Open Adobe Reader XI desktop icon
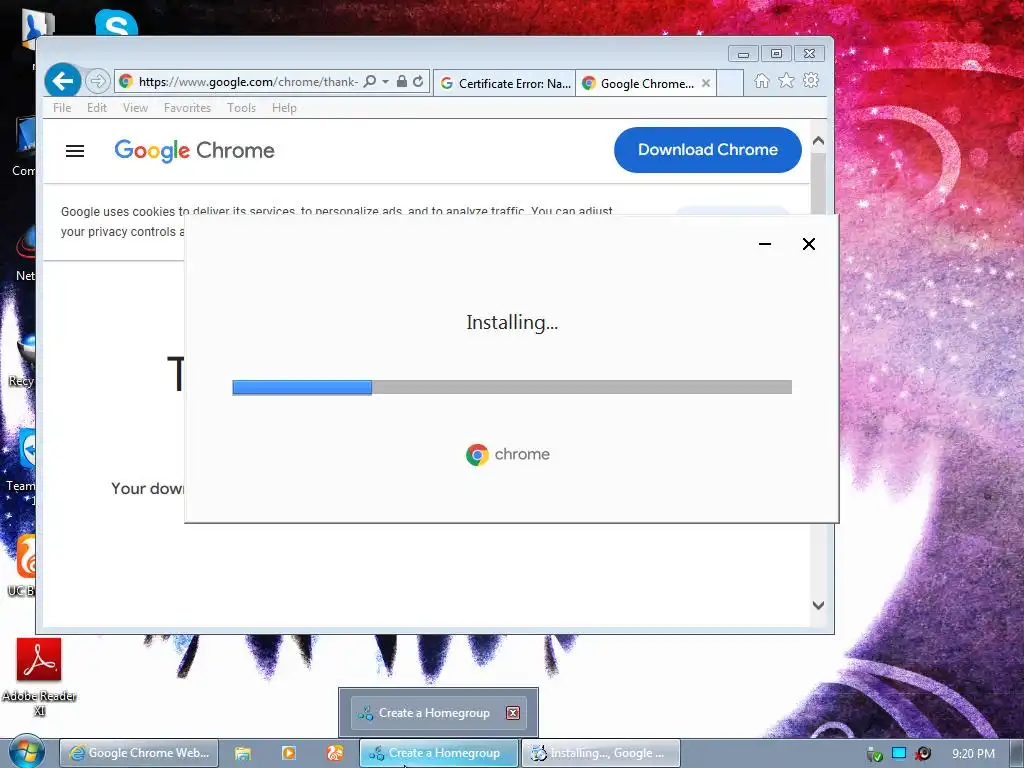Screen dimensions: 1024x768 tap(39, 677)
